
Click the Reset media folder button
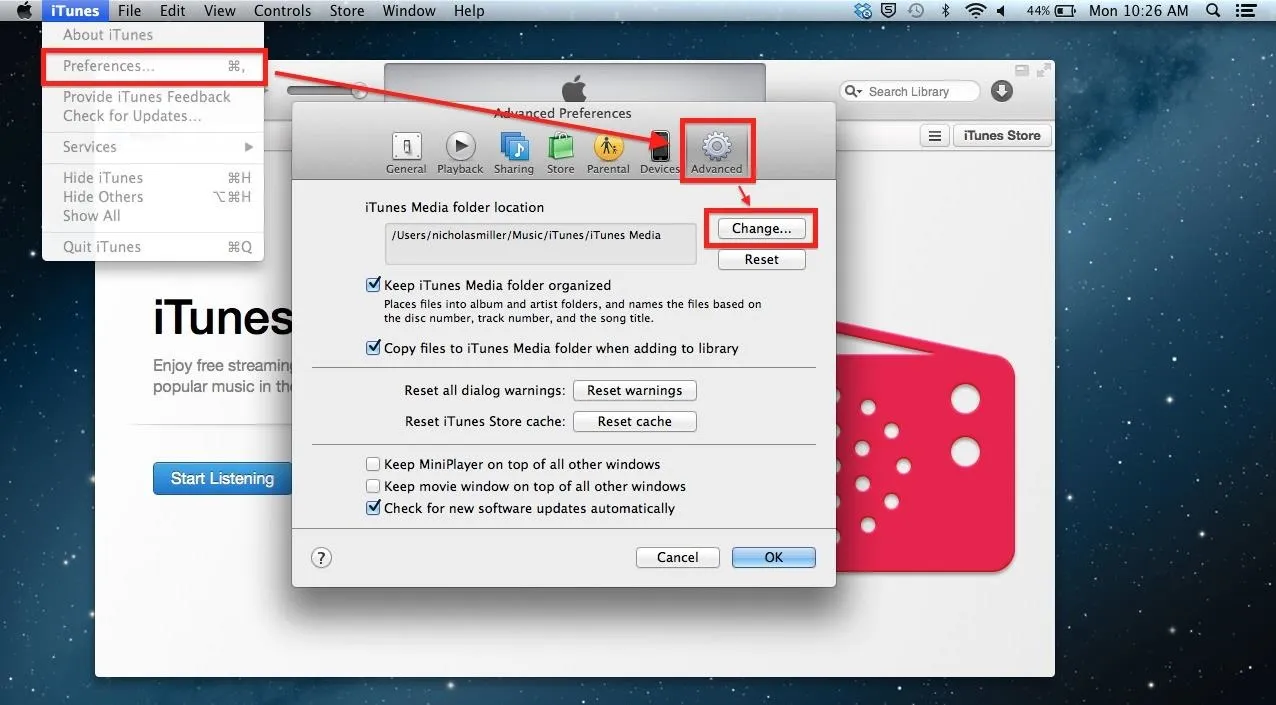tap(761, 259)
